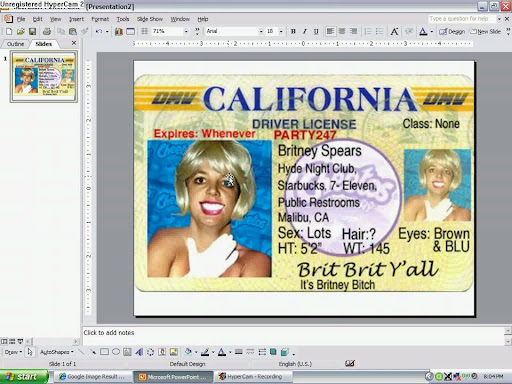Expand the AutoShapes menu
This screenshot has width=512, height=384.
(57, 352)
